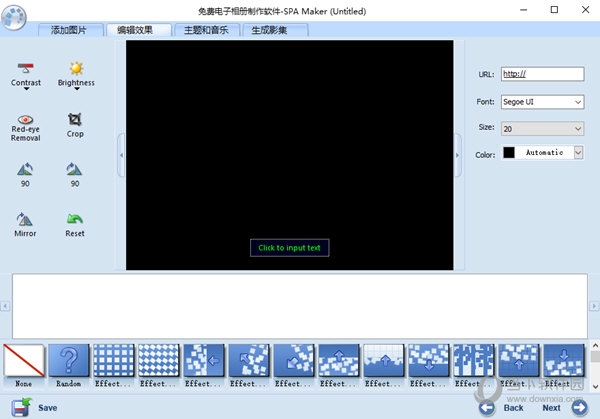
Task: Choose the checkered diamond transition effect
Action: [x=159, y=360]
